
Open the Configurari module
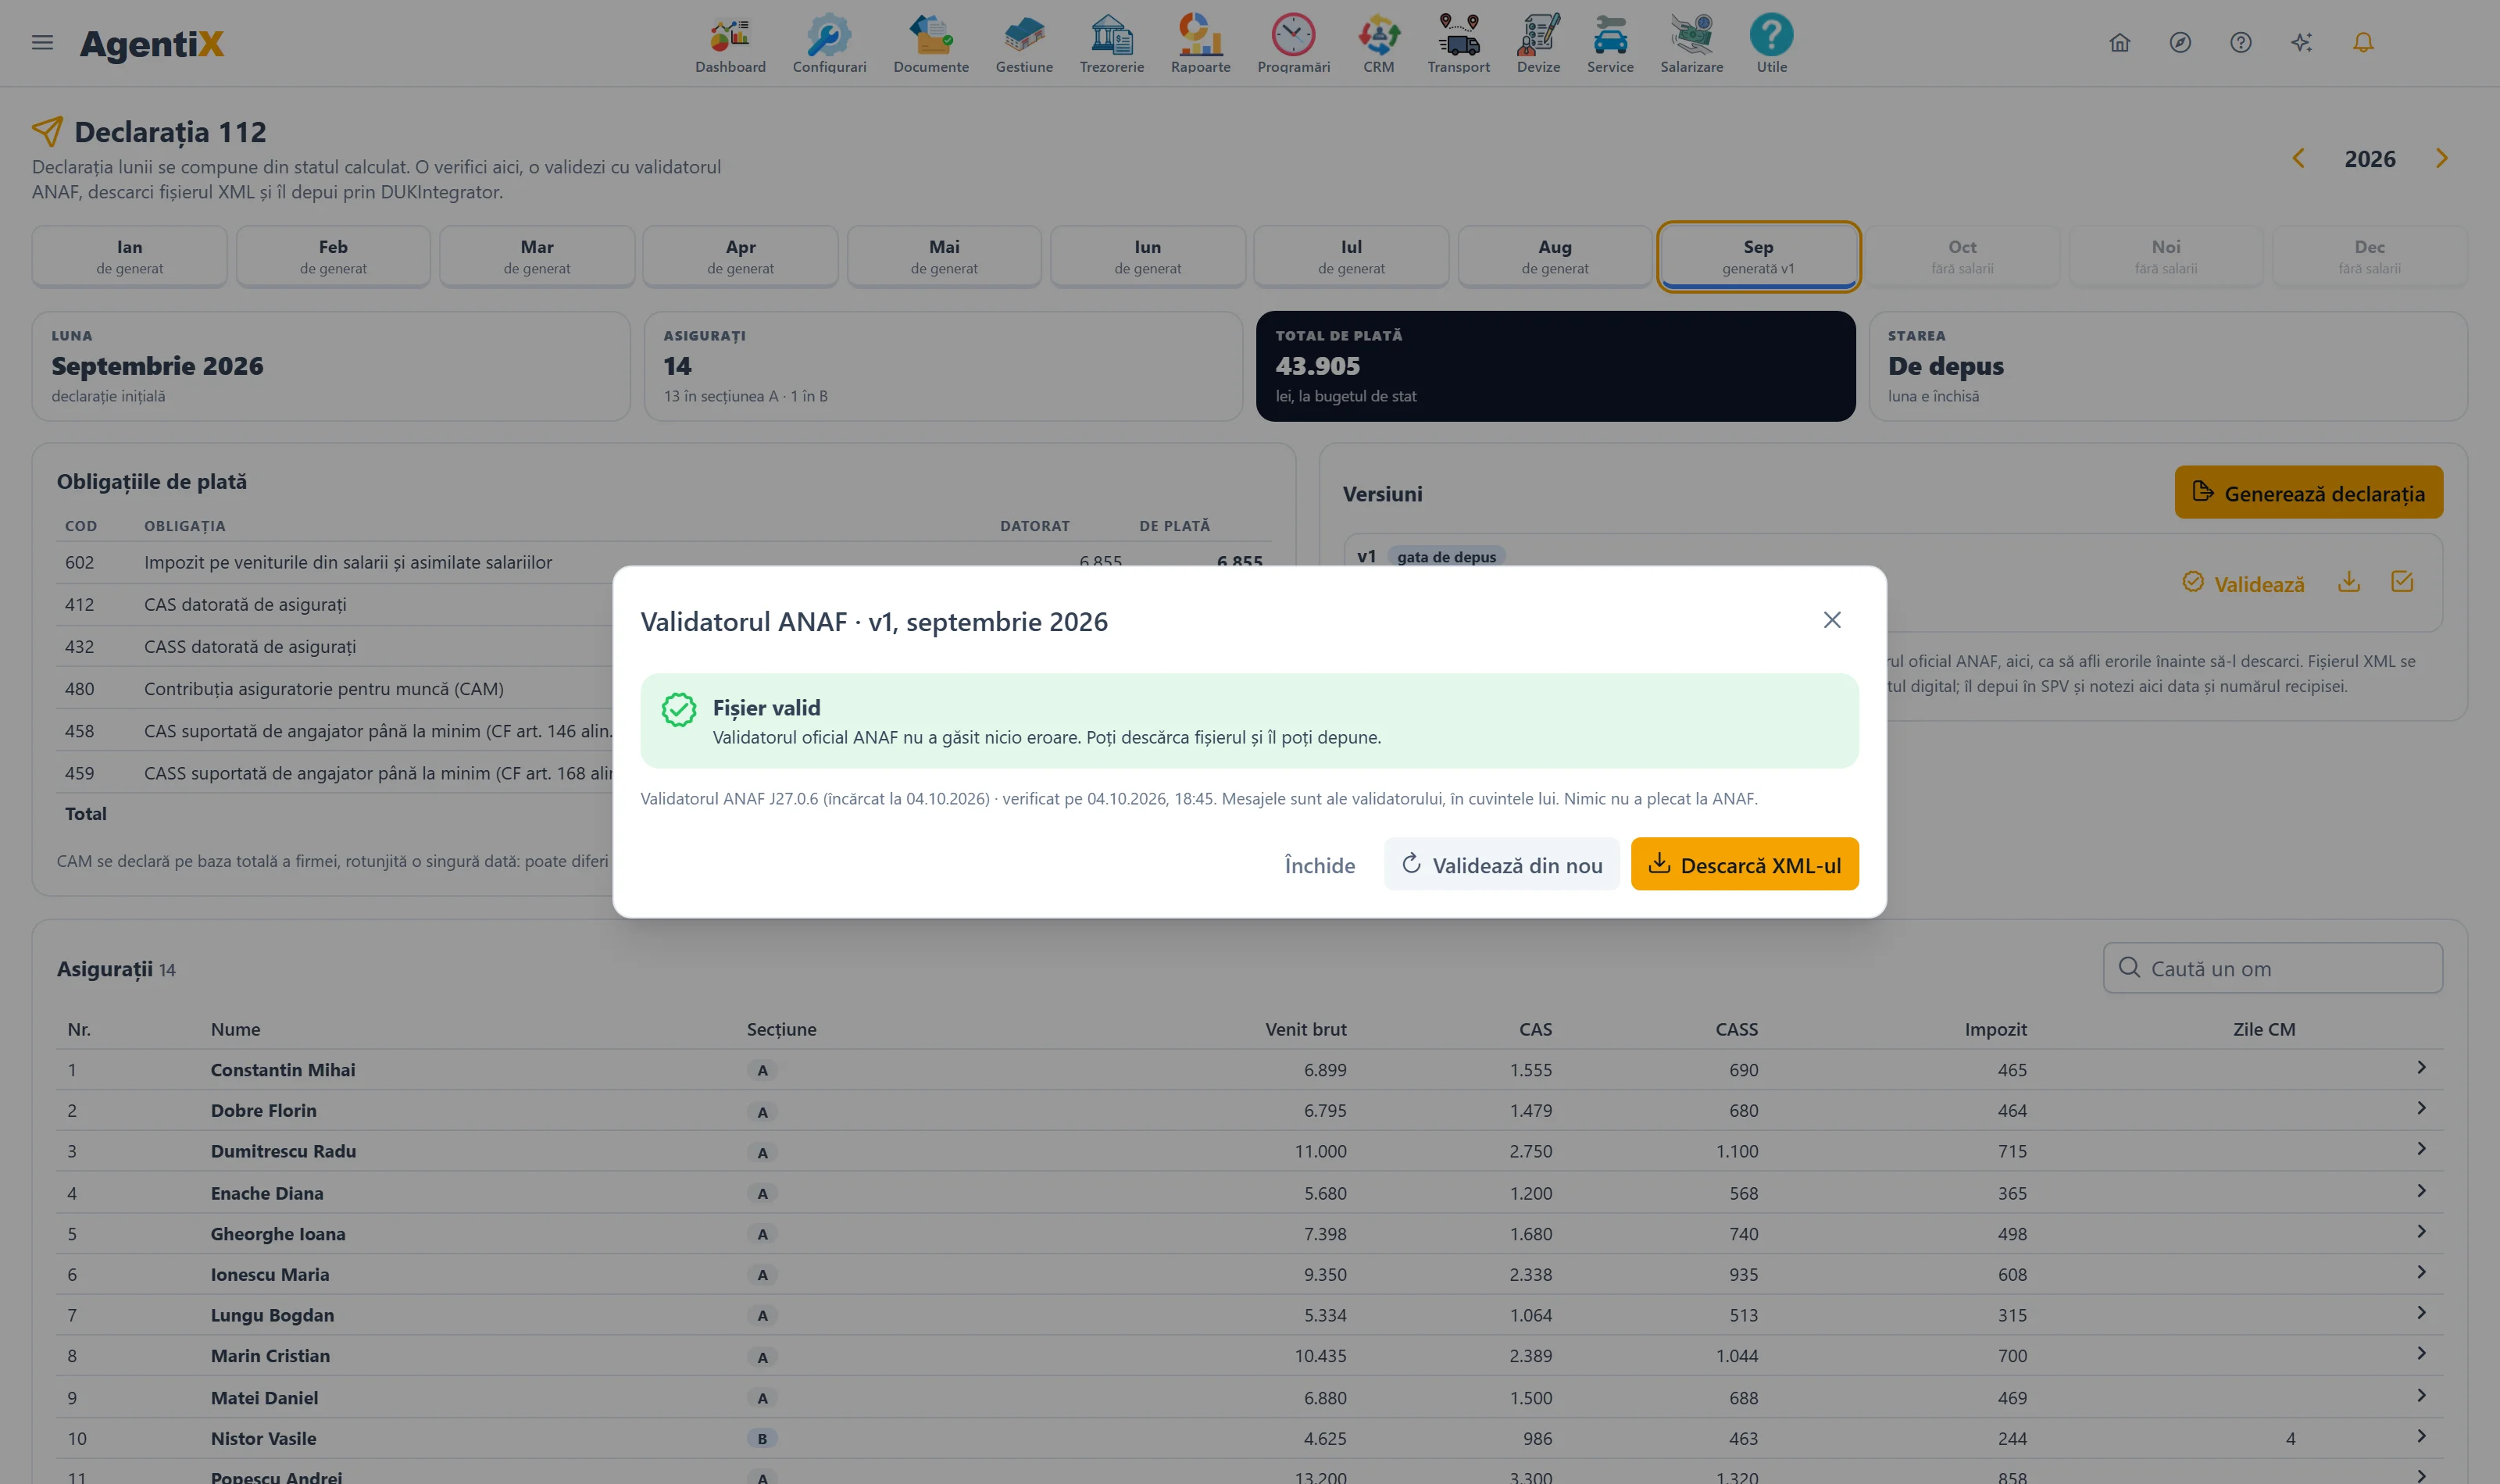point(829,44)
